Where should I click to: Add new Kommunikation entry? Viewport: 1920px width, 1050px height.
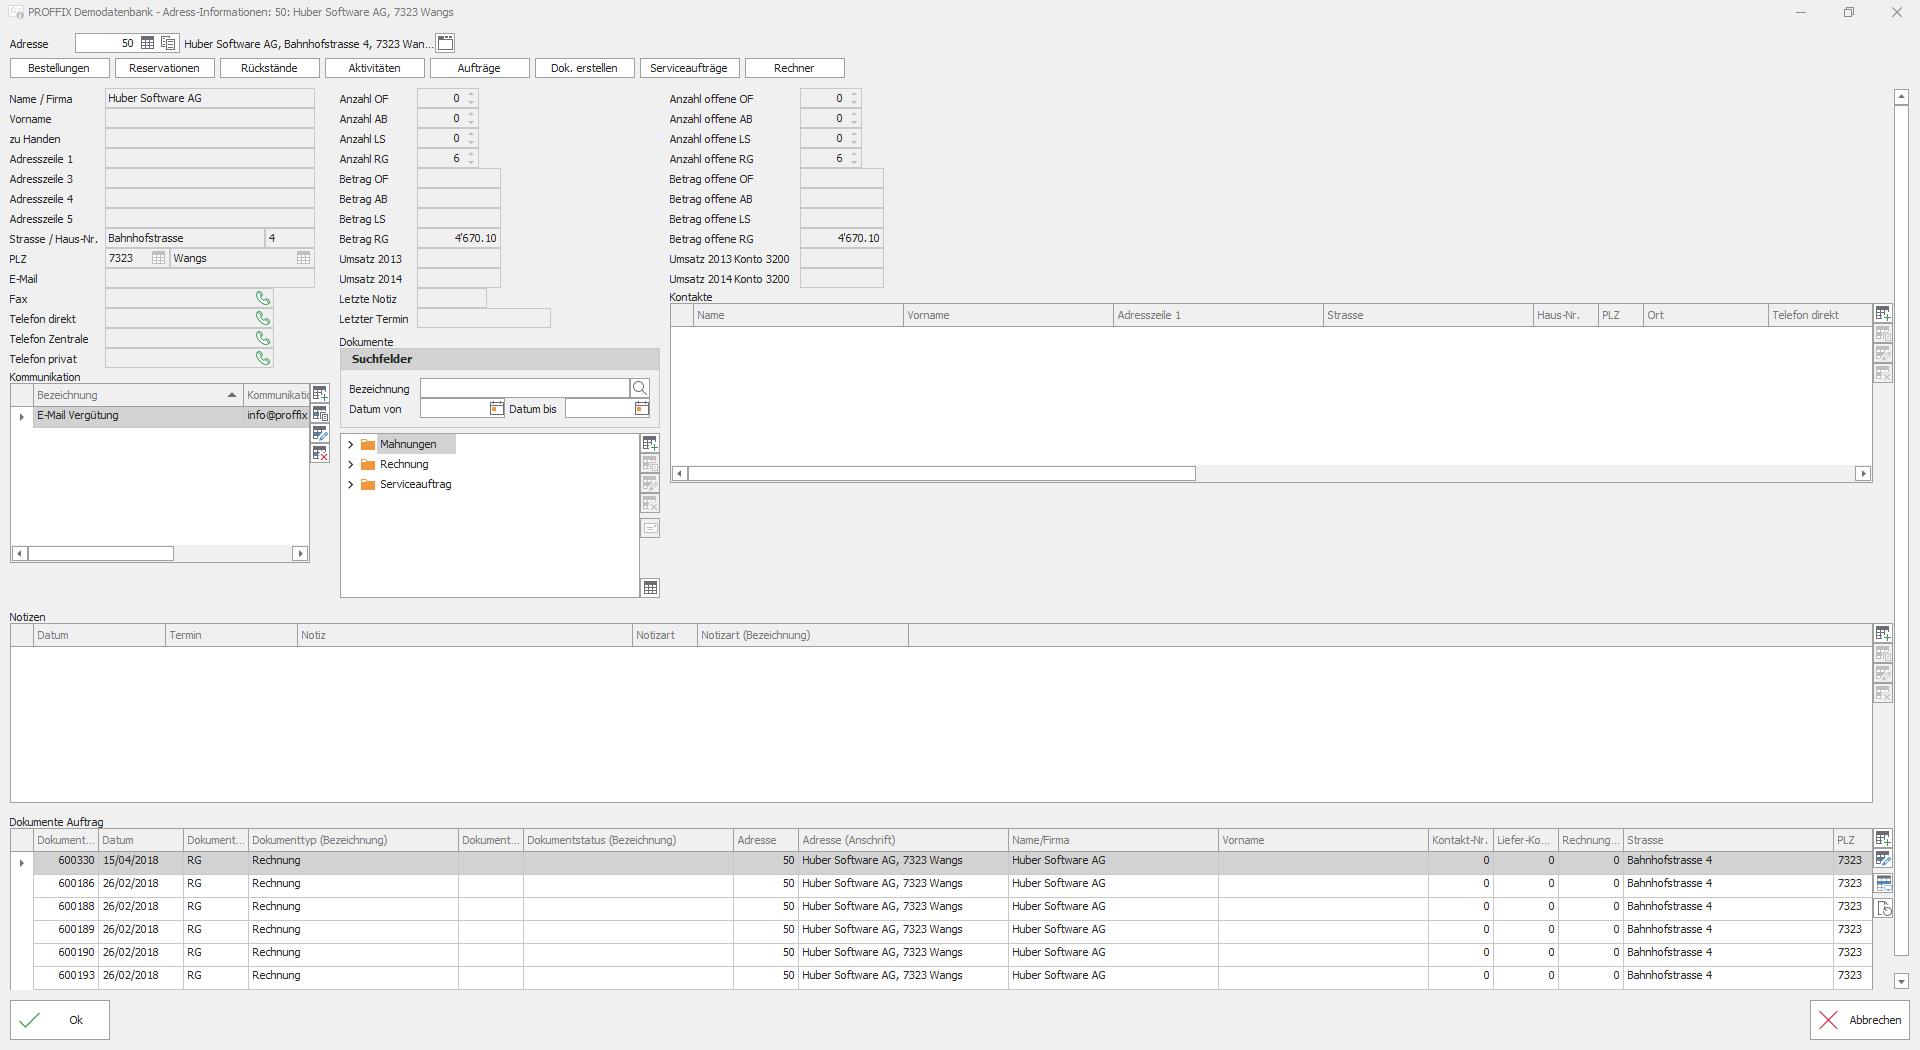pos(320,394)
